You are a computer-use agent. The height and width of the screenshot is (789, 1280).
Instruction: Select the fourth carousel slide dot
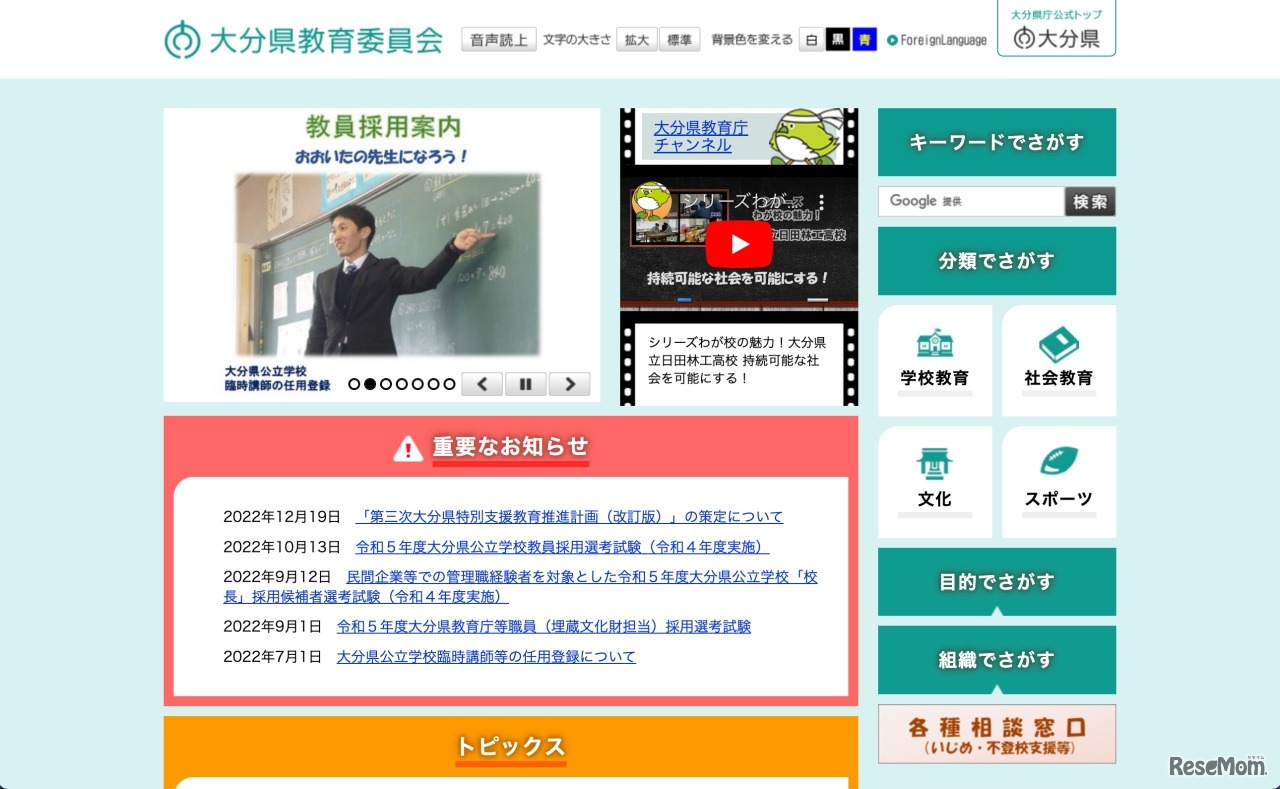click(x=402, y=384)
